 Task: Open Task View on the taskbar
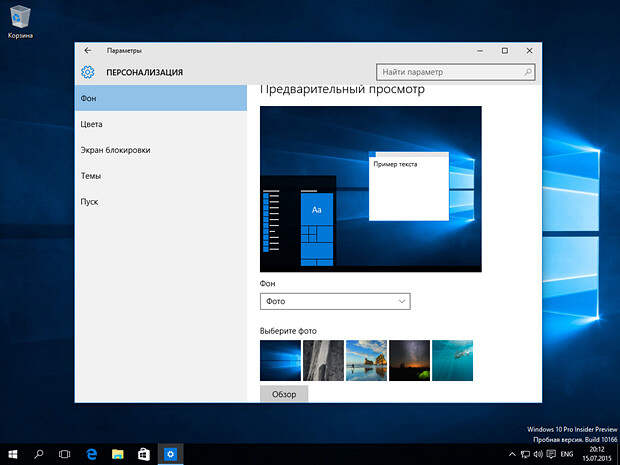[x=64, y=454]
